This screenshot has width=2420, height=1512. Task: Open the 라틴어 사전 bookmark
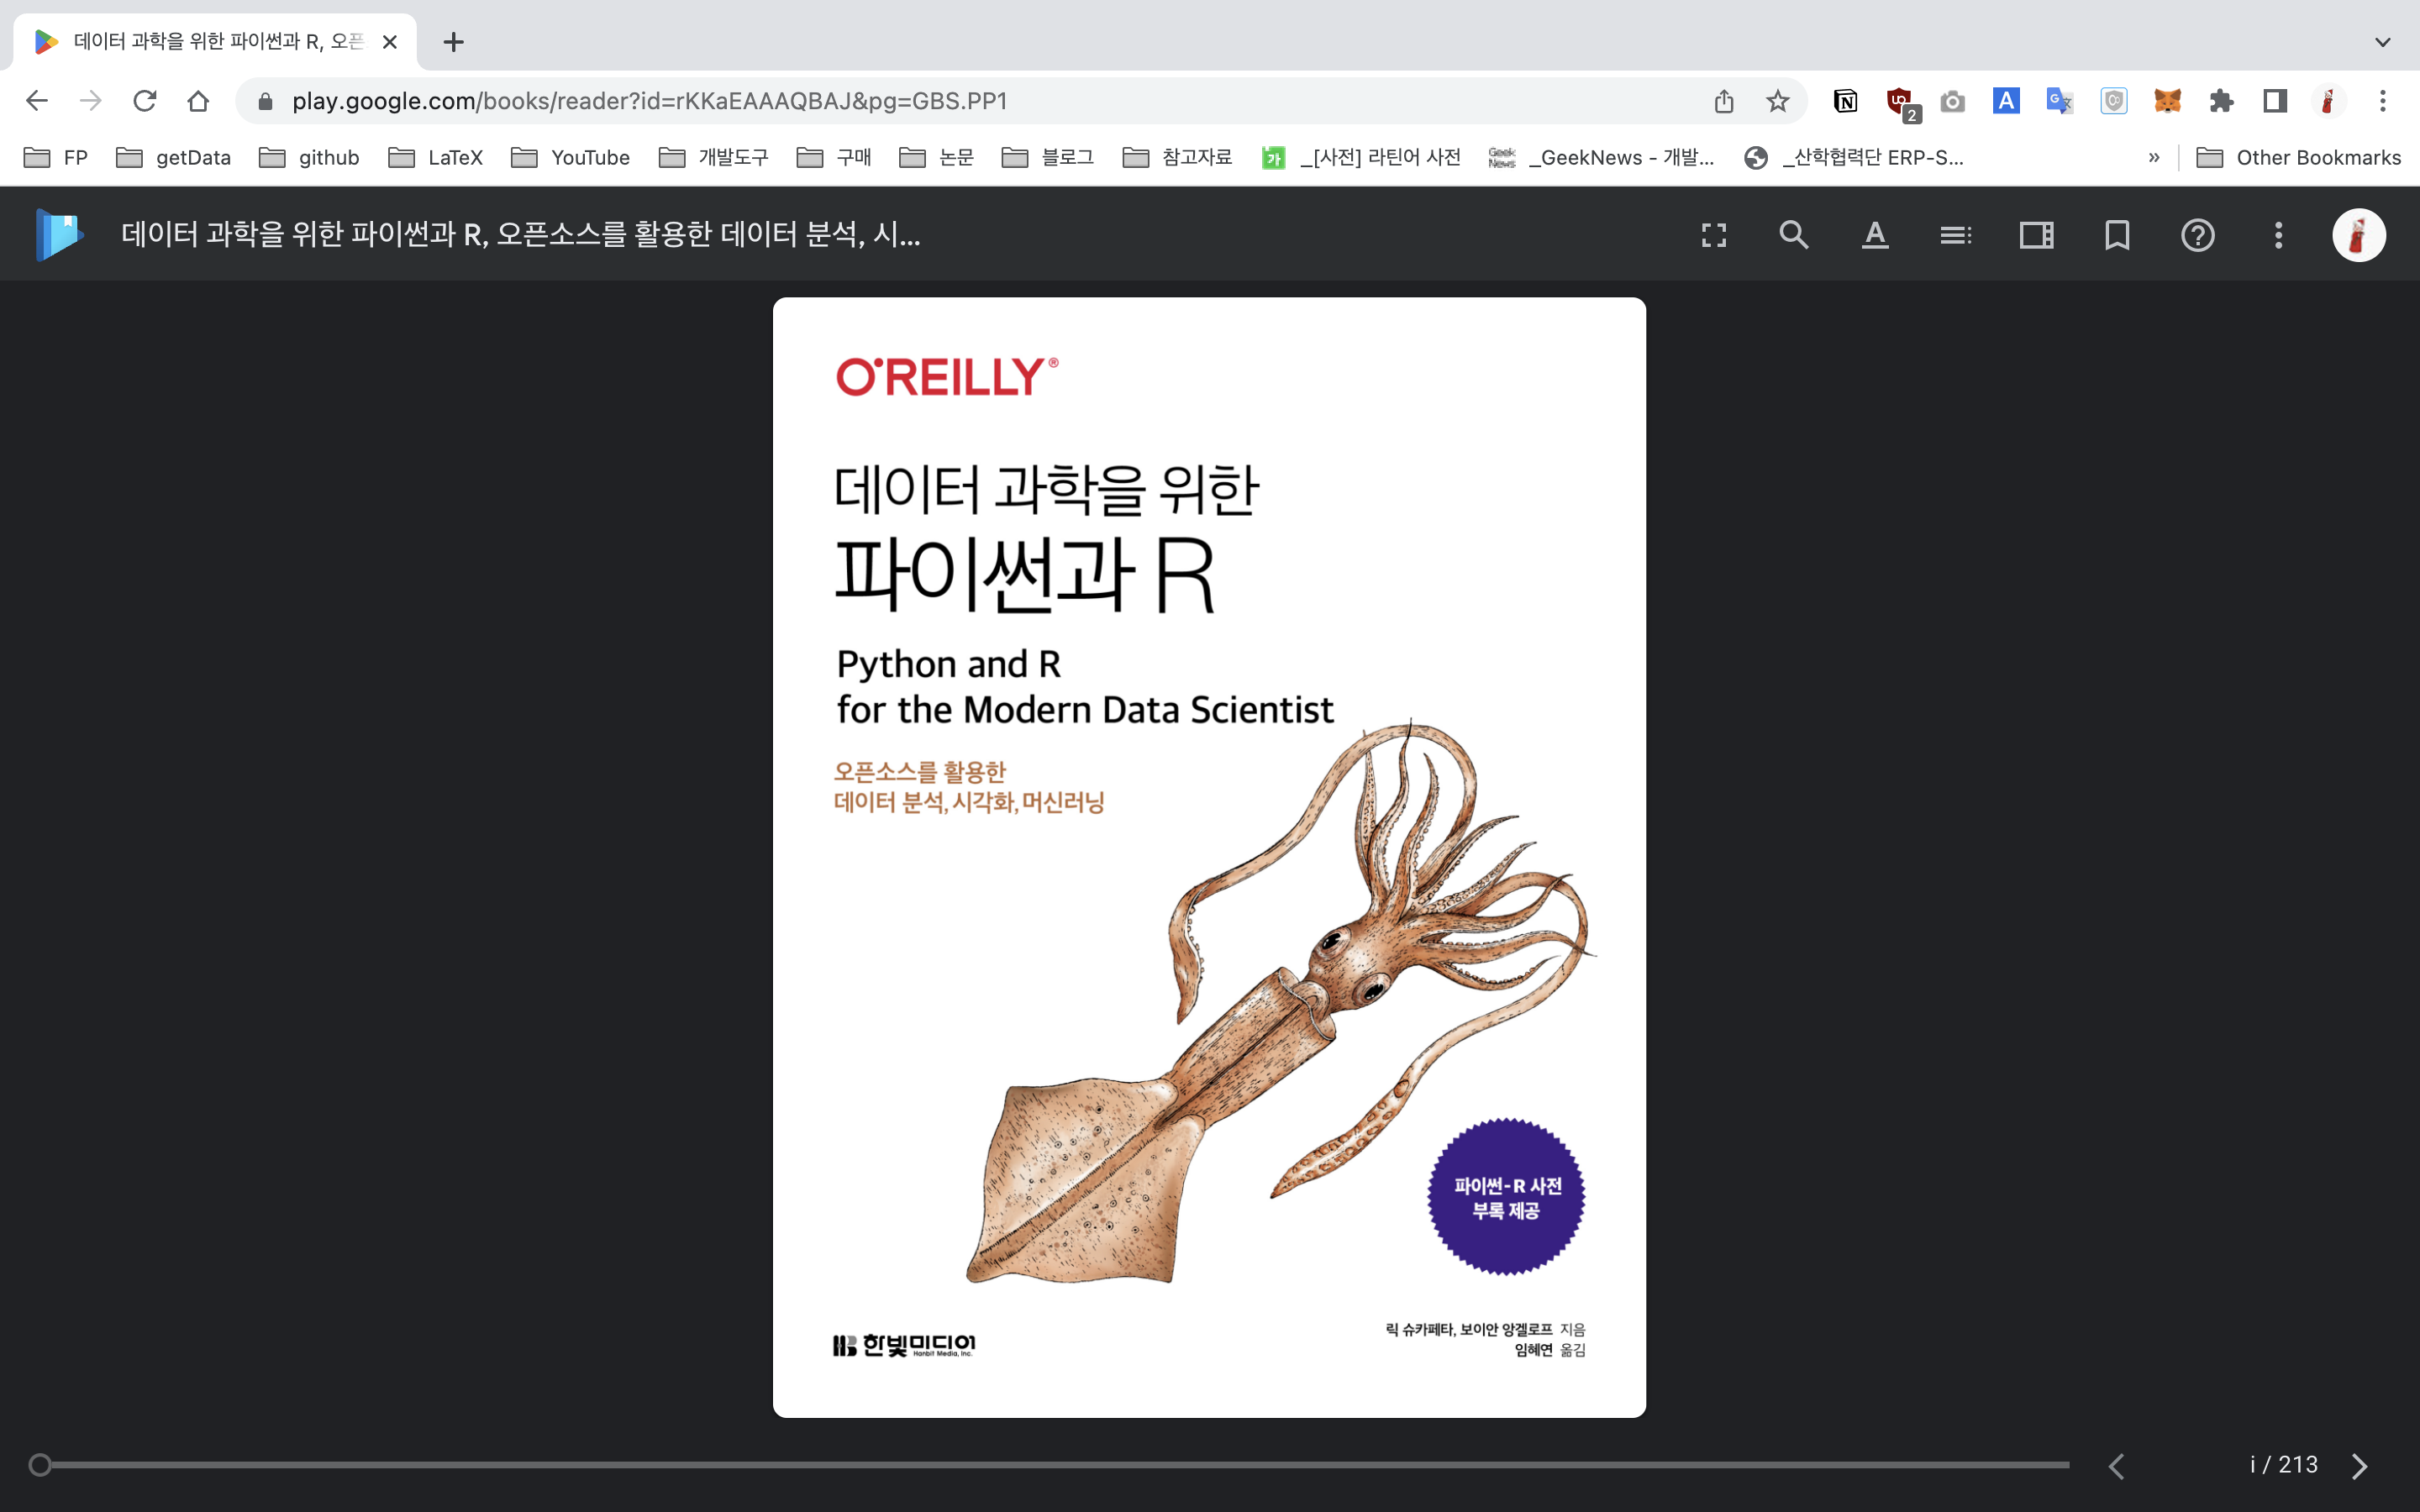1361,158
